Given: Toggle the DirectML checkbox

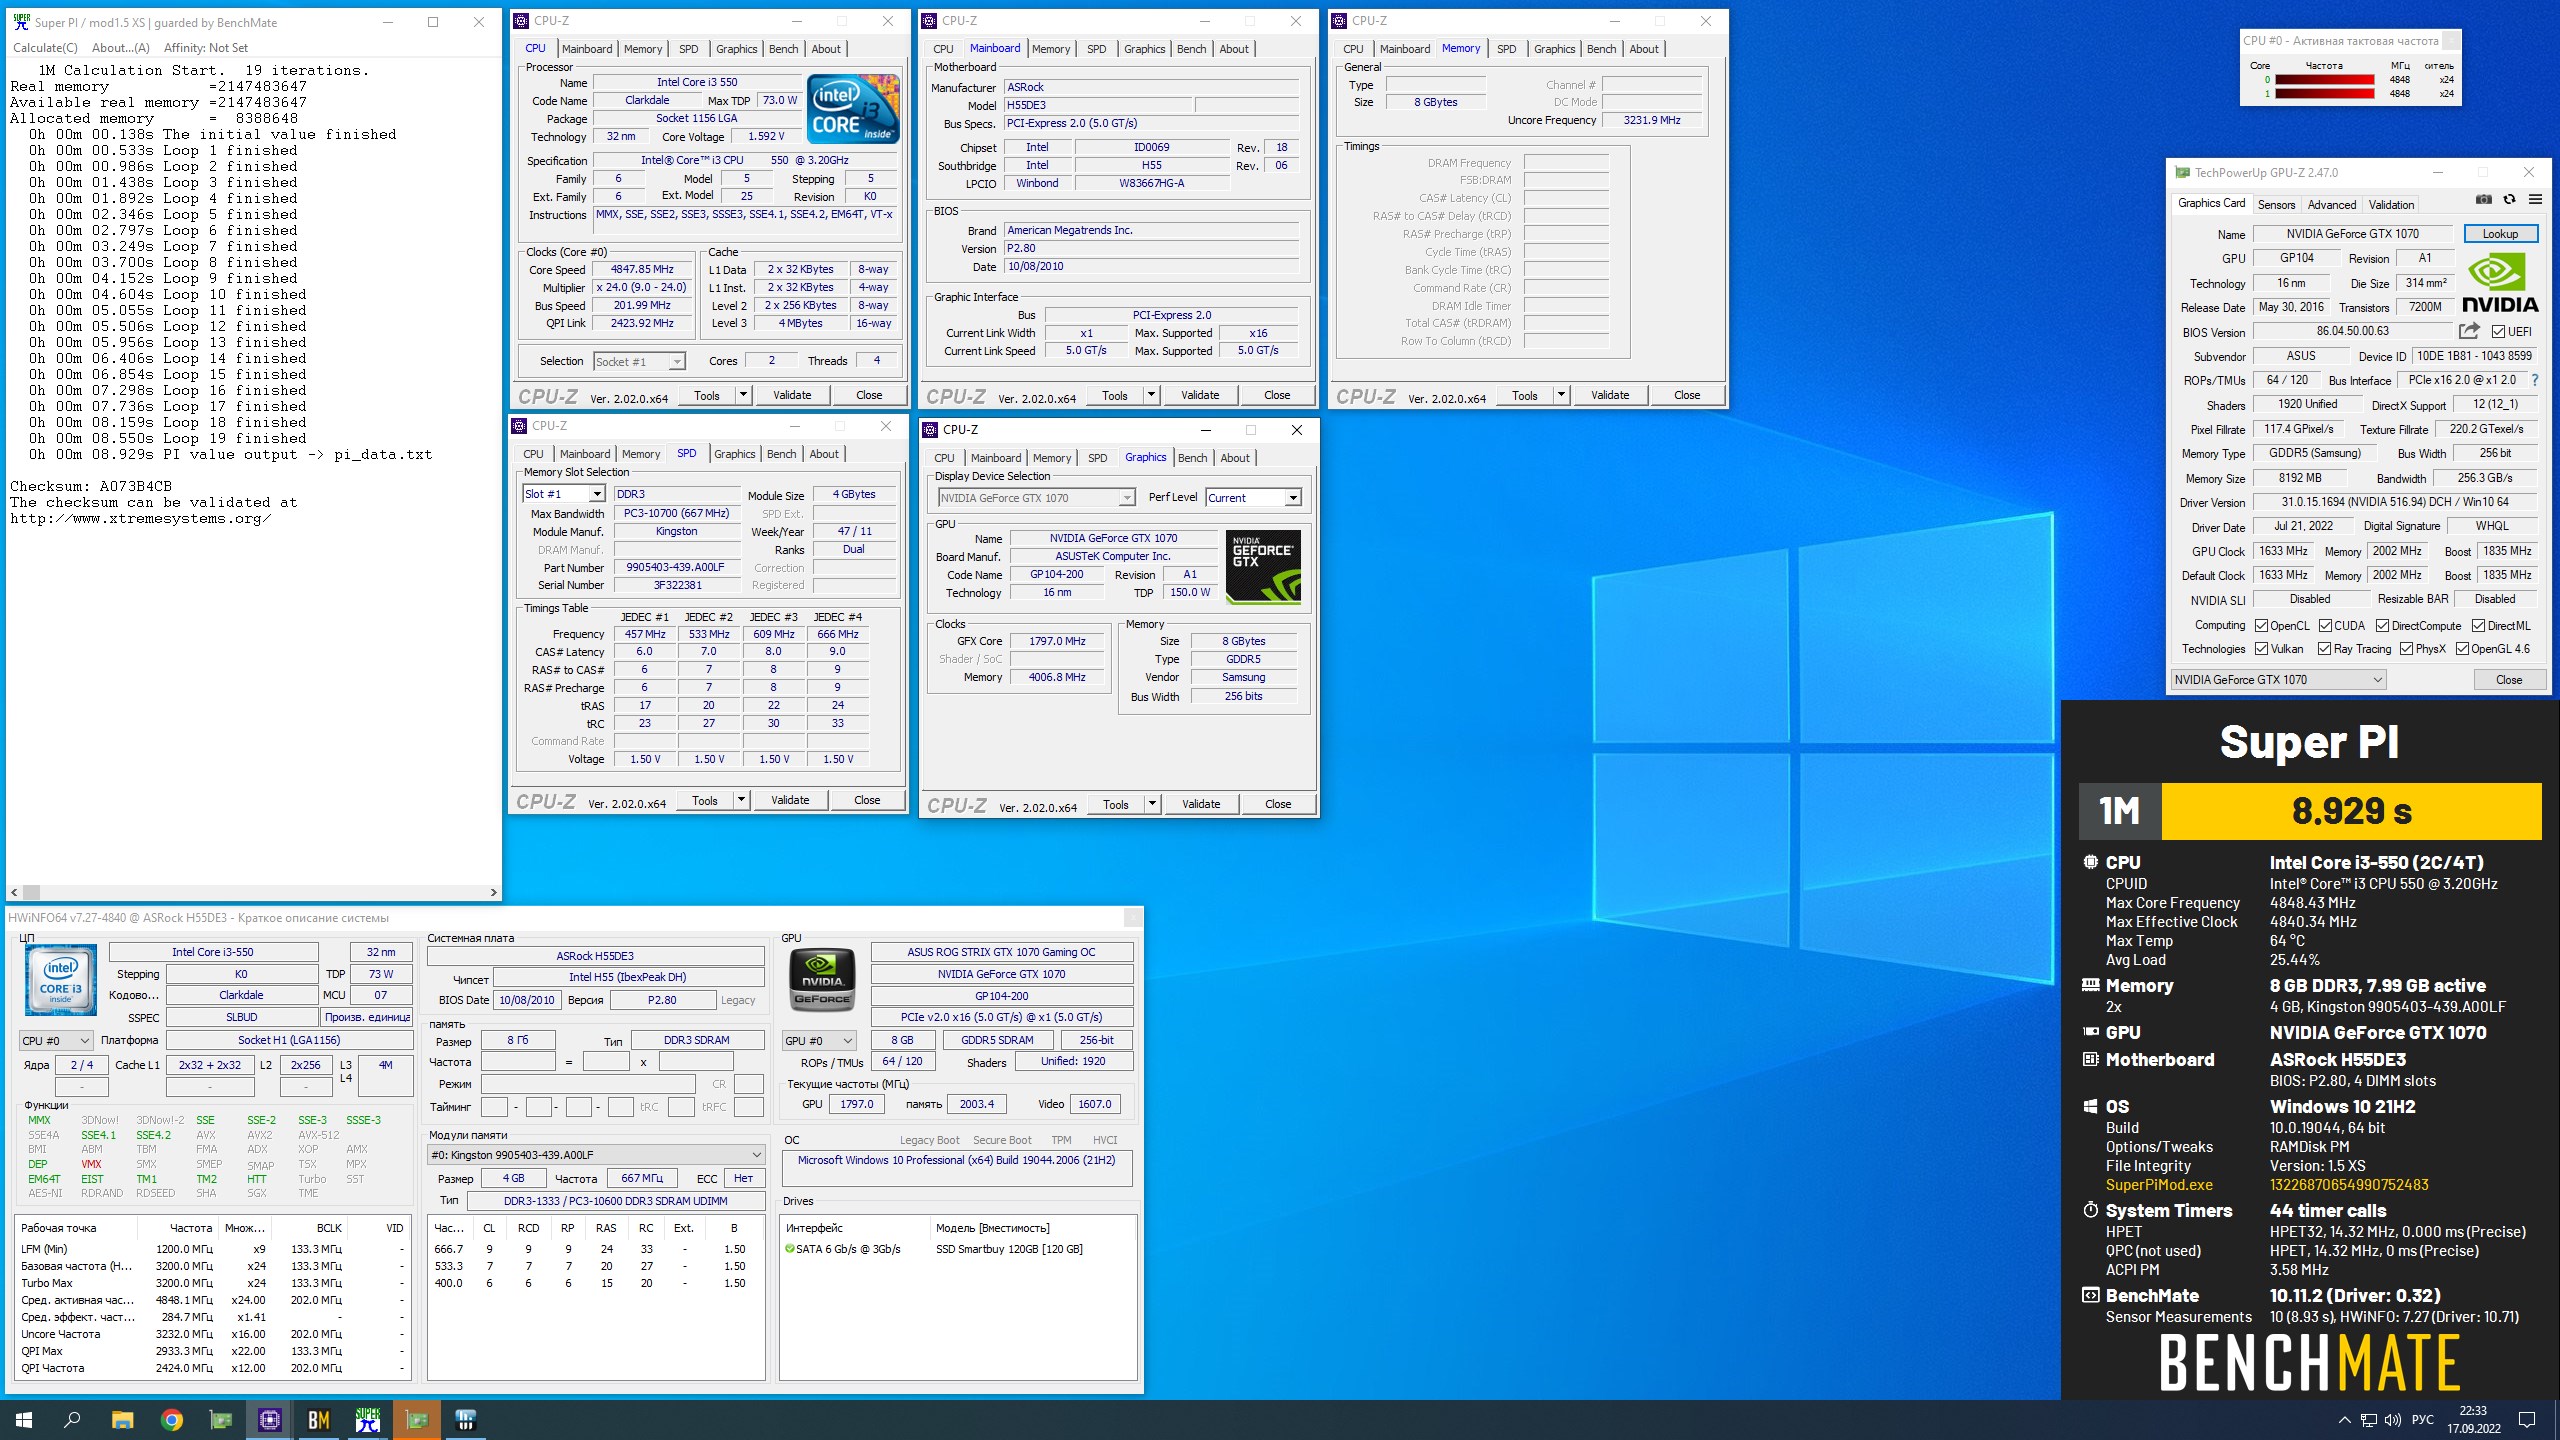Looking at the screenshot, I should click(x=2478, y=626).
